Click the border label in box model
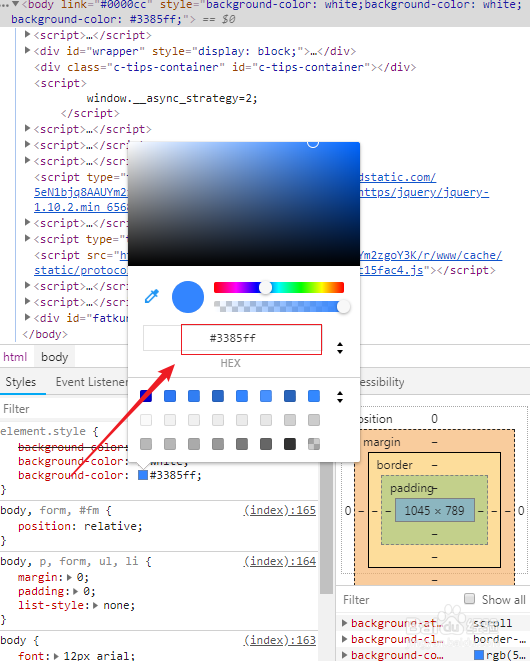 point(394,465)
